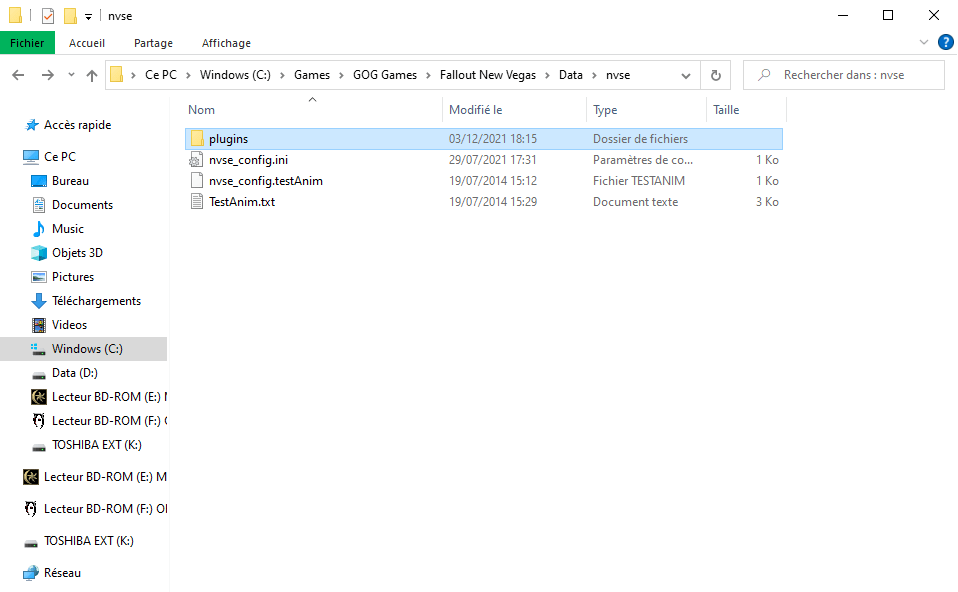Image resolution: width=958 pixels, height=592 pixels.
Task: Click the new folder quick access icon
Action: (x=70, y=16)
